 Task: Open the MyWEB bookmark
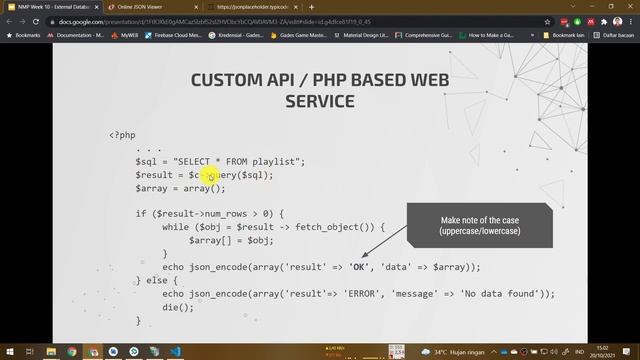click(x=125, y=36)
